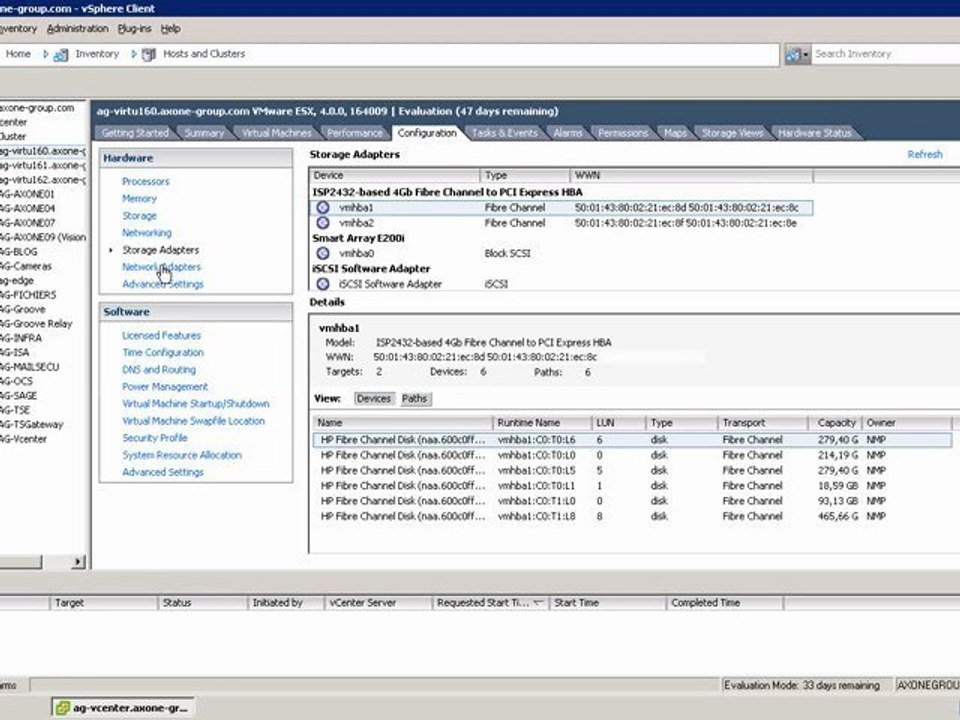Sort devices by Runtime Name column header
960x720 pixels.
tap(542, 422)
